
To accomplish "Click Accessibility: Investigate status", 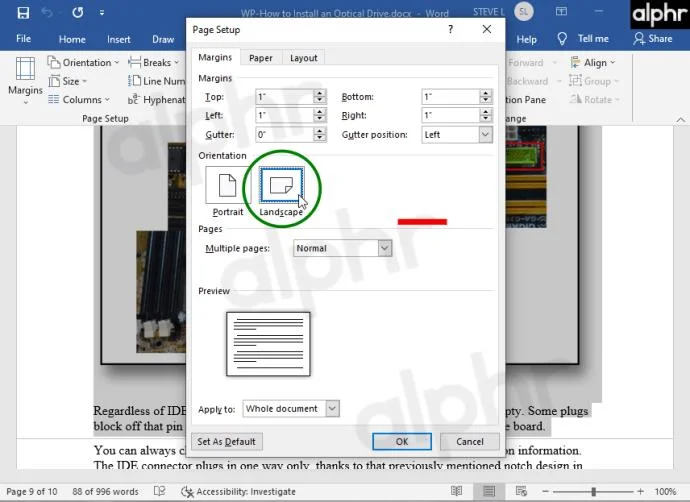I will pos(239,491).
